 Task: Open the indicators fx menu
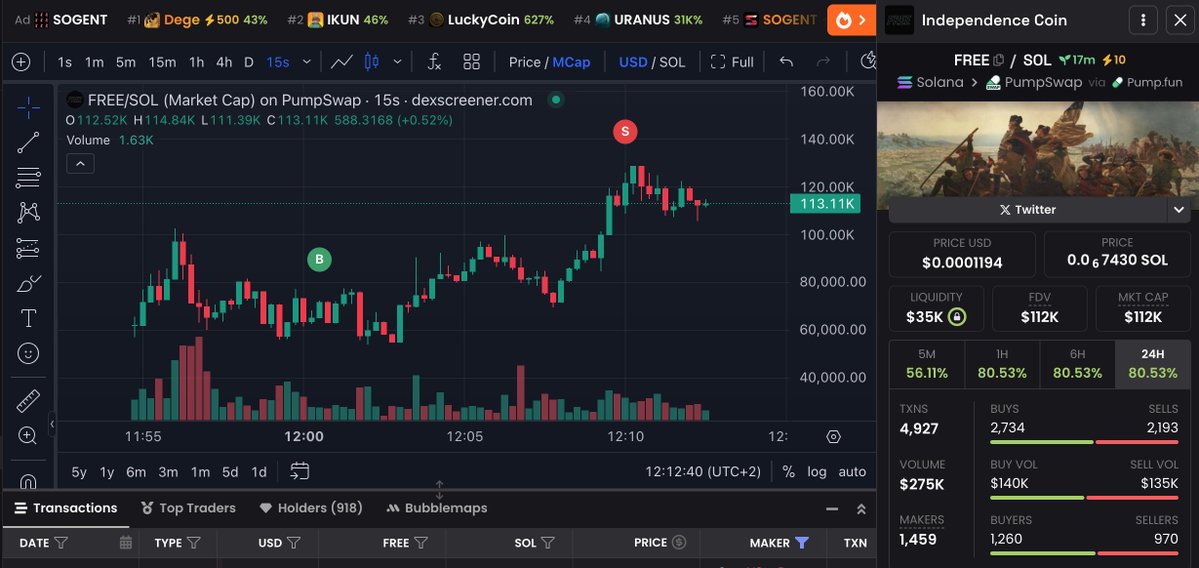[x=434, y=62]
